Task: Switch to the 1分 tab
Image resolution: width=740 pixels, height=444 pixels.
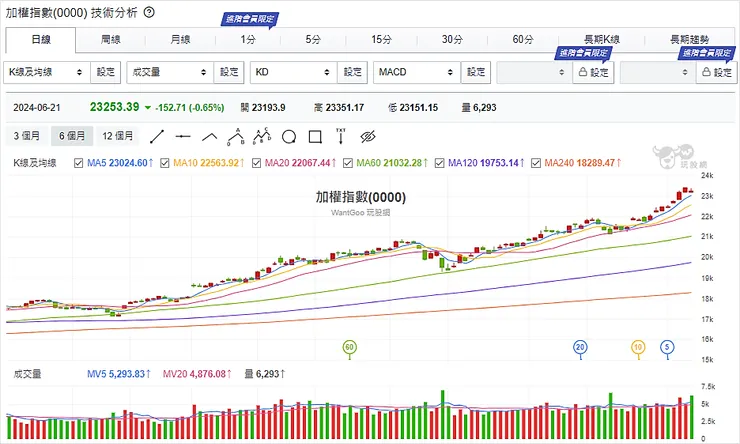Action: (x=248, y=40)
